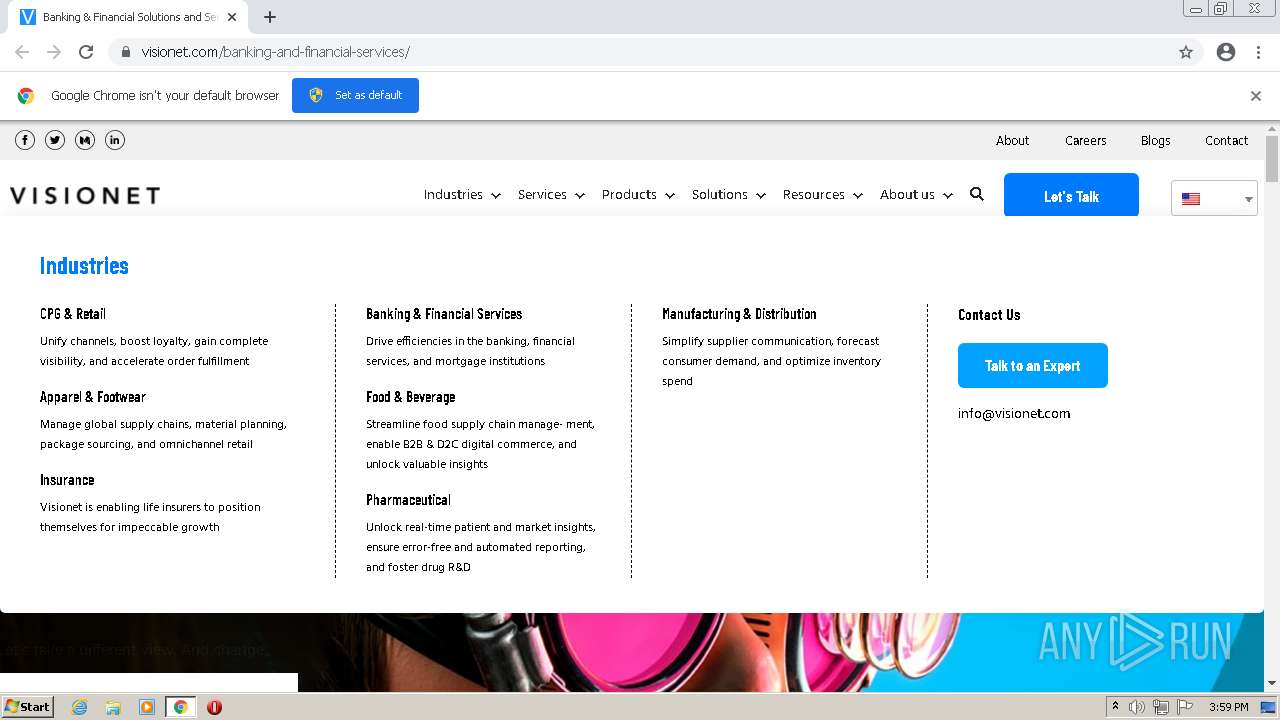Select Manufacturing & Distribution industry
Image resolution: width=1280 pixels, height=720 pixels.
[739, 314]
